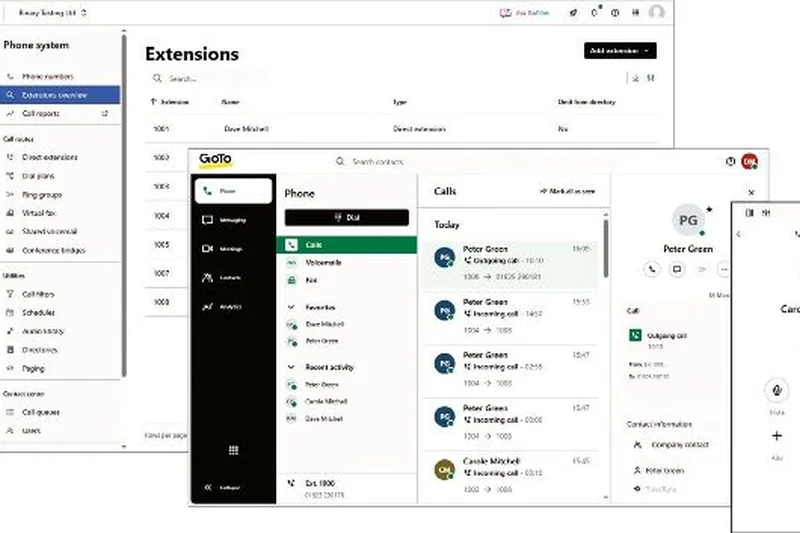Open the account switcher dropdown at top left
The width and height of the screenshot is (800, 533).
(x=53, y=13)
